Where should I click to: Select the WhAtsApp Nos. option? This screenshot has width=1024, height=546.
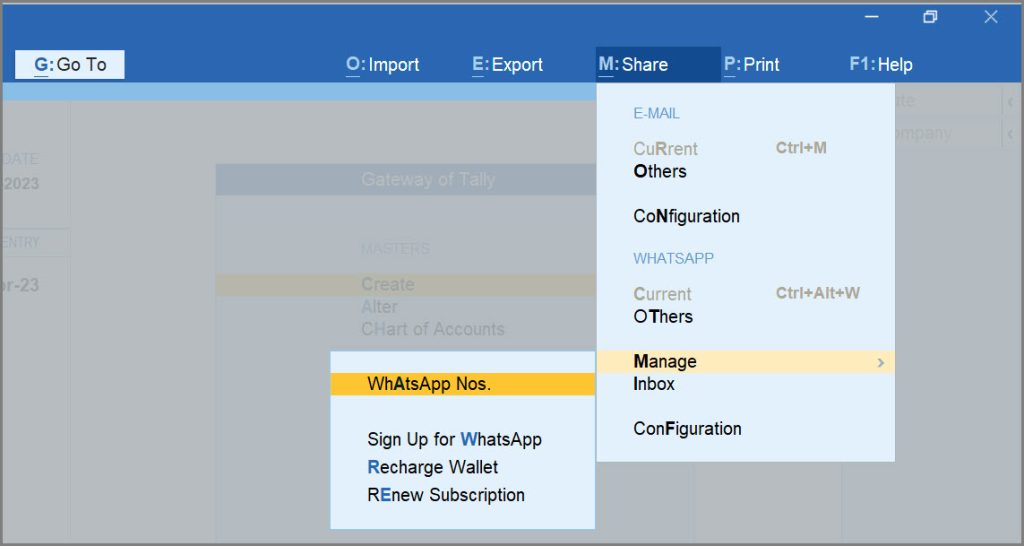(463, 384)
